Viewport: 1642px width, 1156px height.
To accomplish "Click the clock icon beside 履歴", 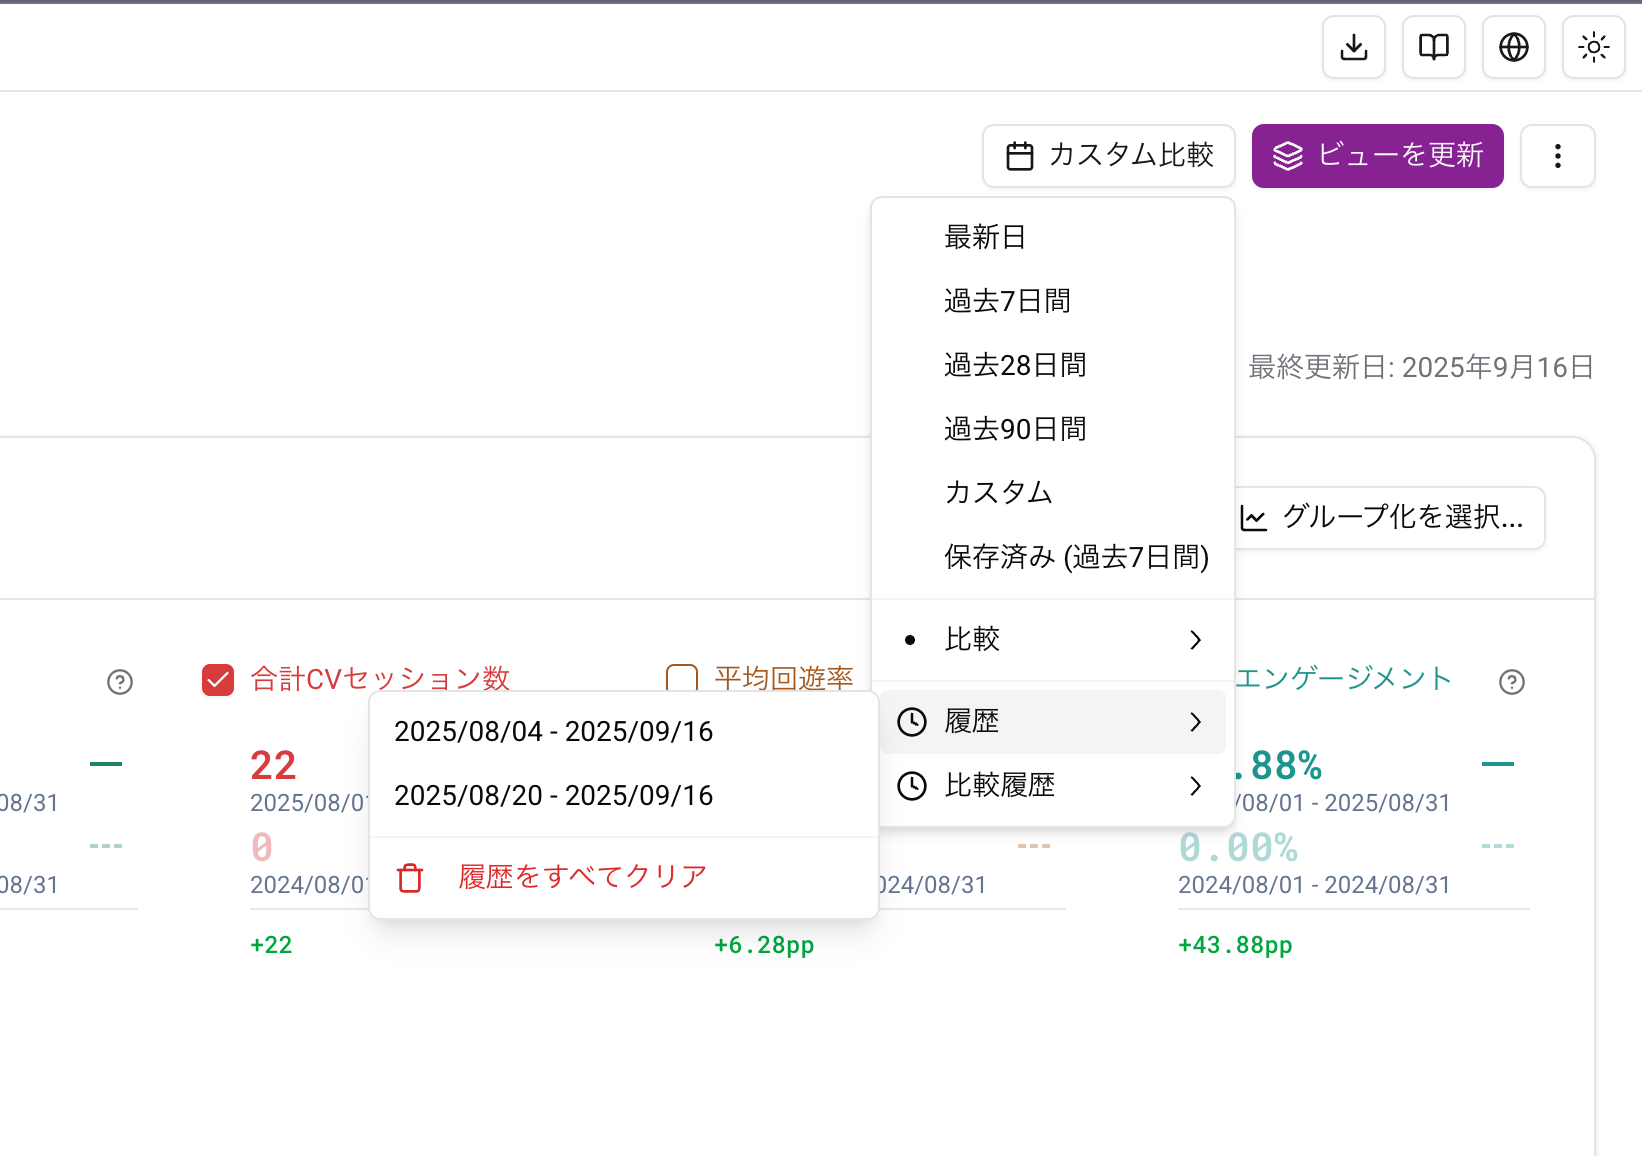I will [x=912, y=721].
